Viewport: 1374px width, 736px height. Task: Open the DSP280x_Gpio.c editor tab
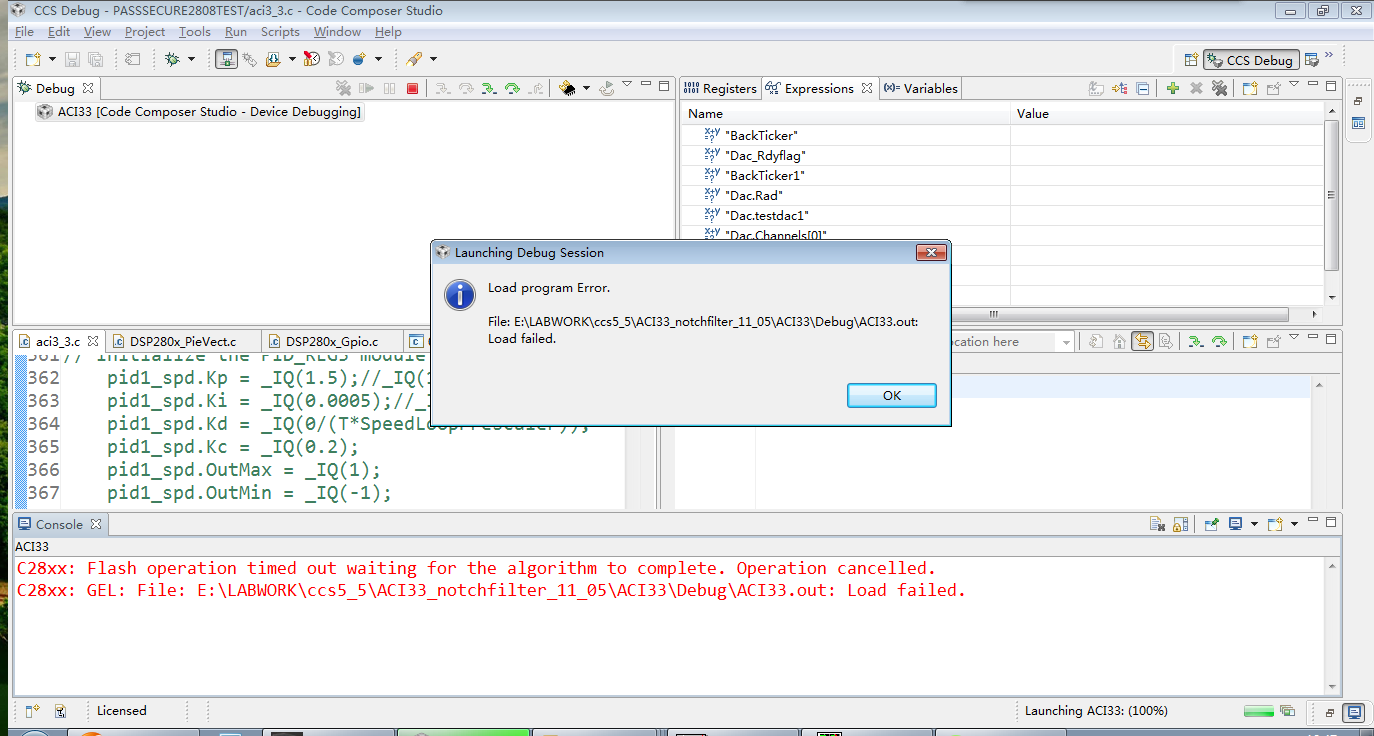334,341
